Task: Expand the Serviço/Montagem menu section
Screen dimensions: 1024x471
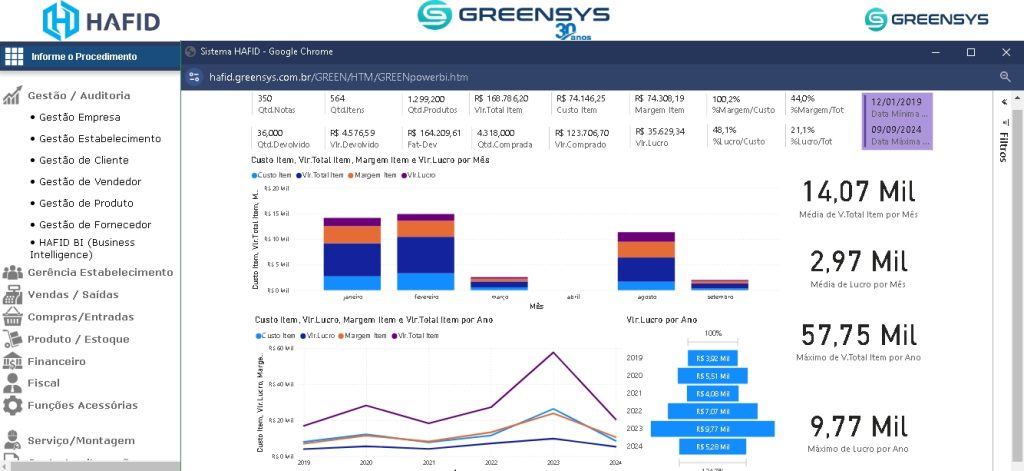Action: (80, 440)
